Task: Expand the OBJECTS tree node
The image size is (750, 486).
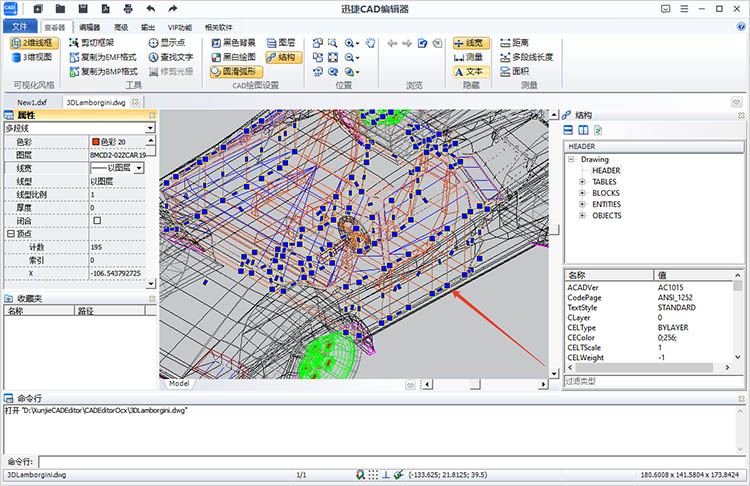Action: [582, 216]
